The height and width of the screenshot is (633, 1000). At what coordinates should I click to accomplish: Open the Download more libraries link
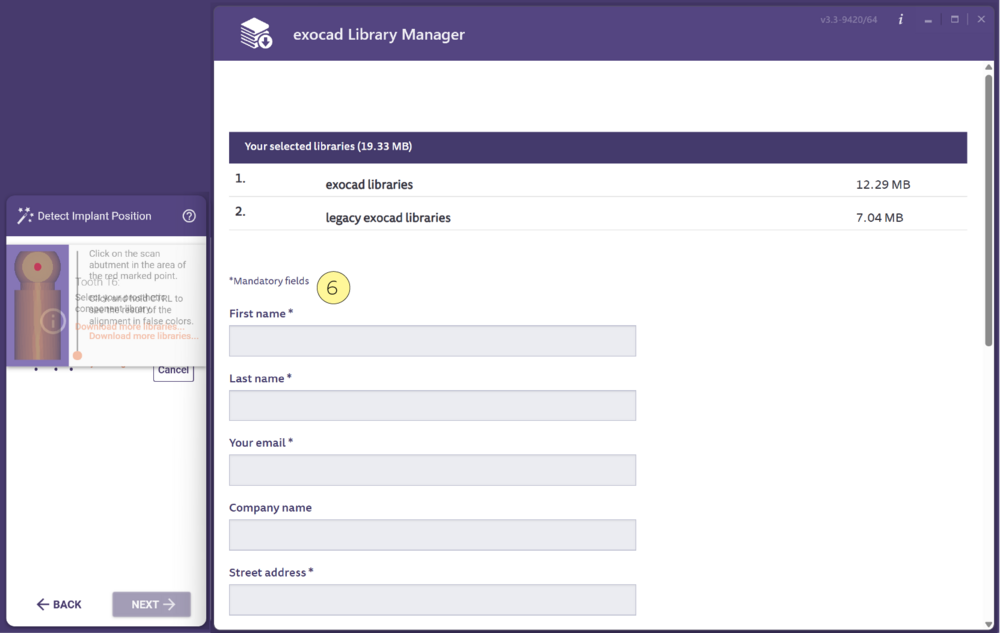pyautogui.click(x=143, y=336)
